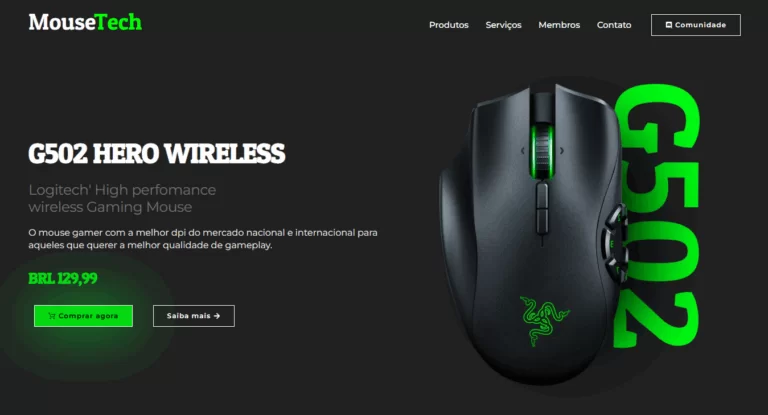Image resolution: width=768 pixels, height=415 pixels.
Task: Click the BRL 129,99 price
Action: [x=63, y=278]
